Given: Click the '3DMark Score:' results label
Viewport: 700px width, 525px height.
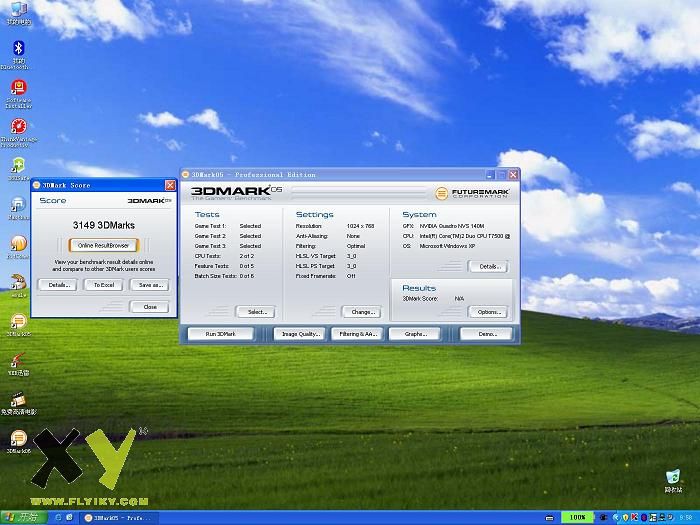Looking at the screenshot, I should click(420, 299).
